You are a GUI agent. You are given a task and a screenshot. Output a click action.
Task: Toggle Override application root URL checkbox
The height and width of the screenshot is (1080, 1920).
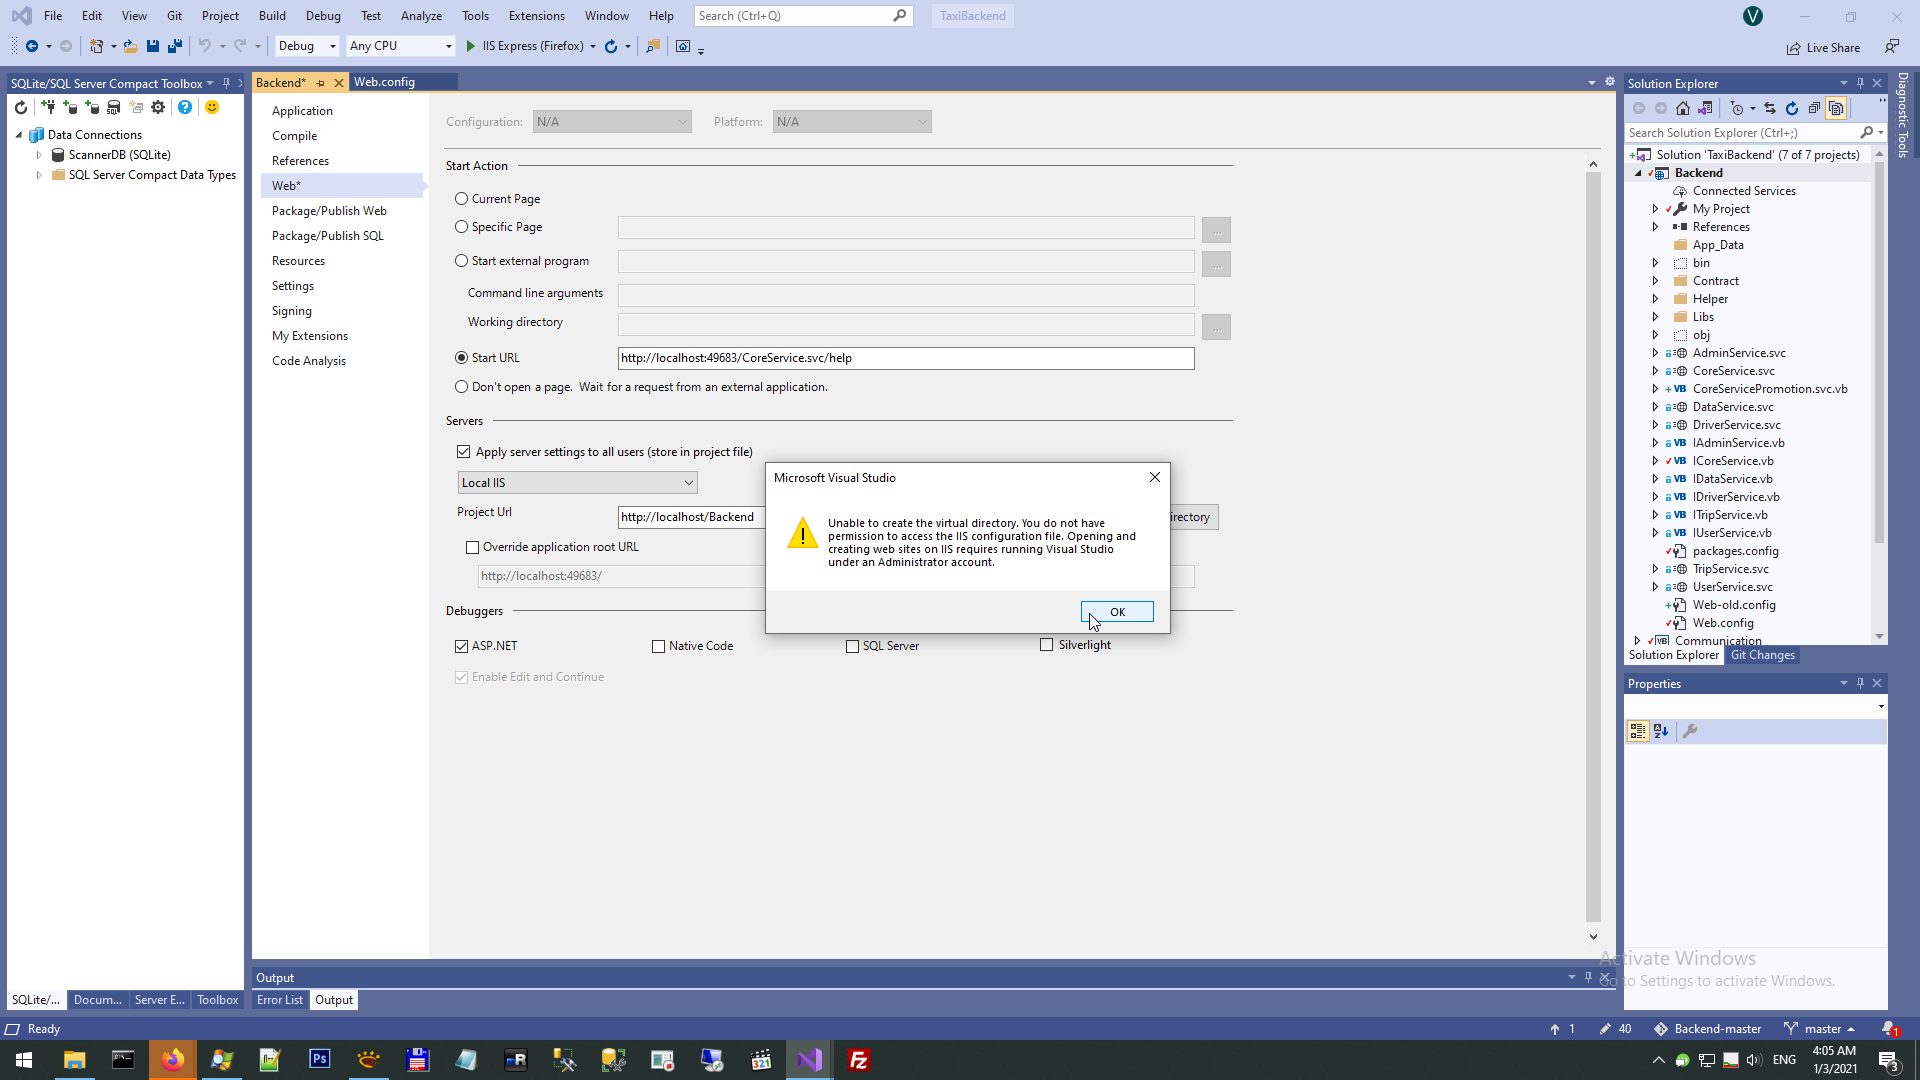(x=472, y=547)
